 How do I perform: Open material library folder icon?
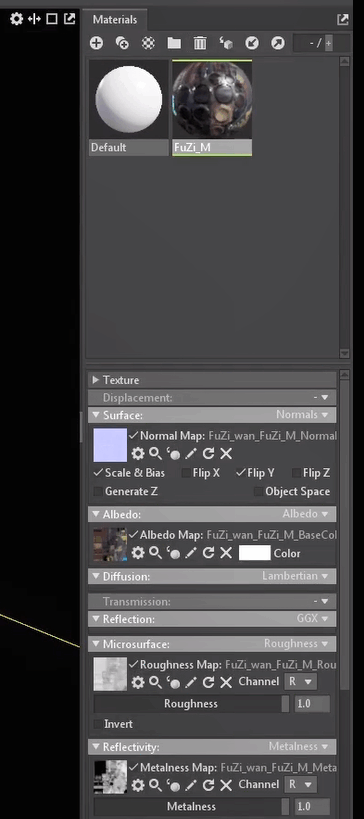(174, 43)
